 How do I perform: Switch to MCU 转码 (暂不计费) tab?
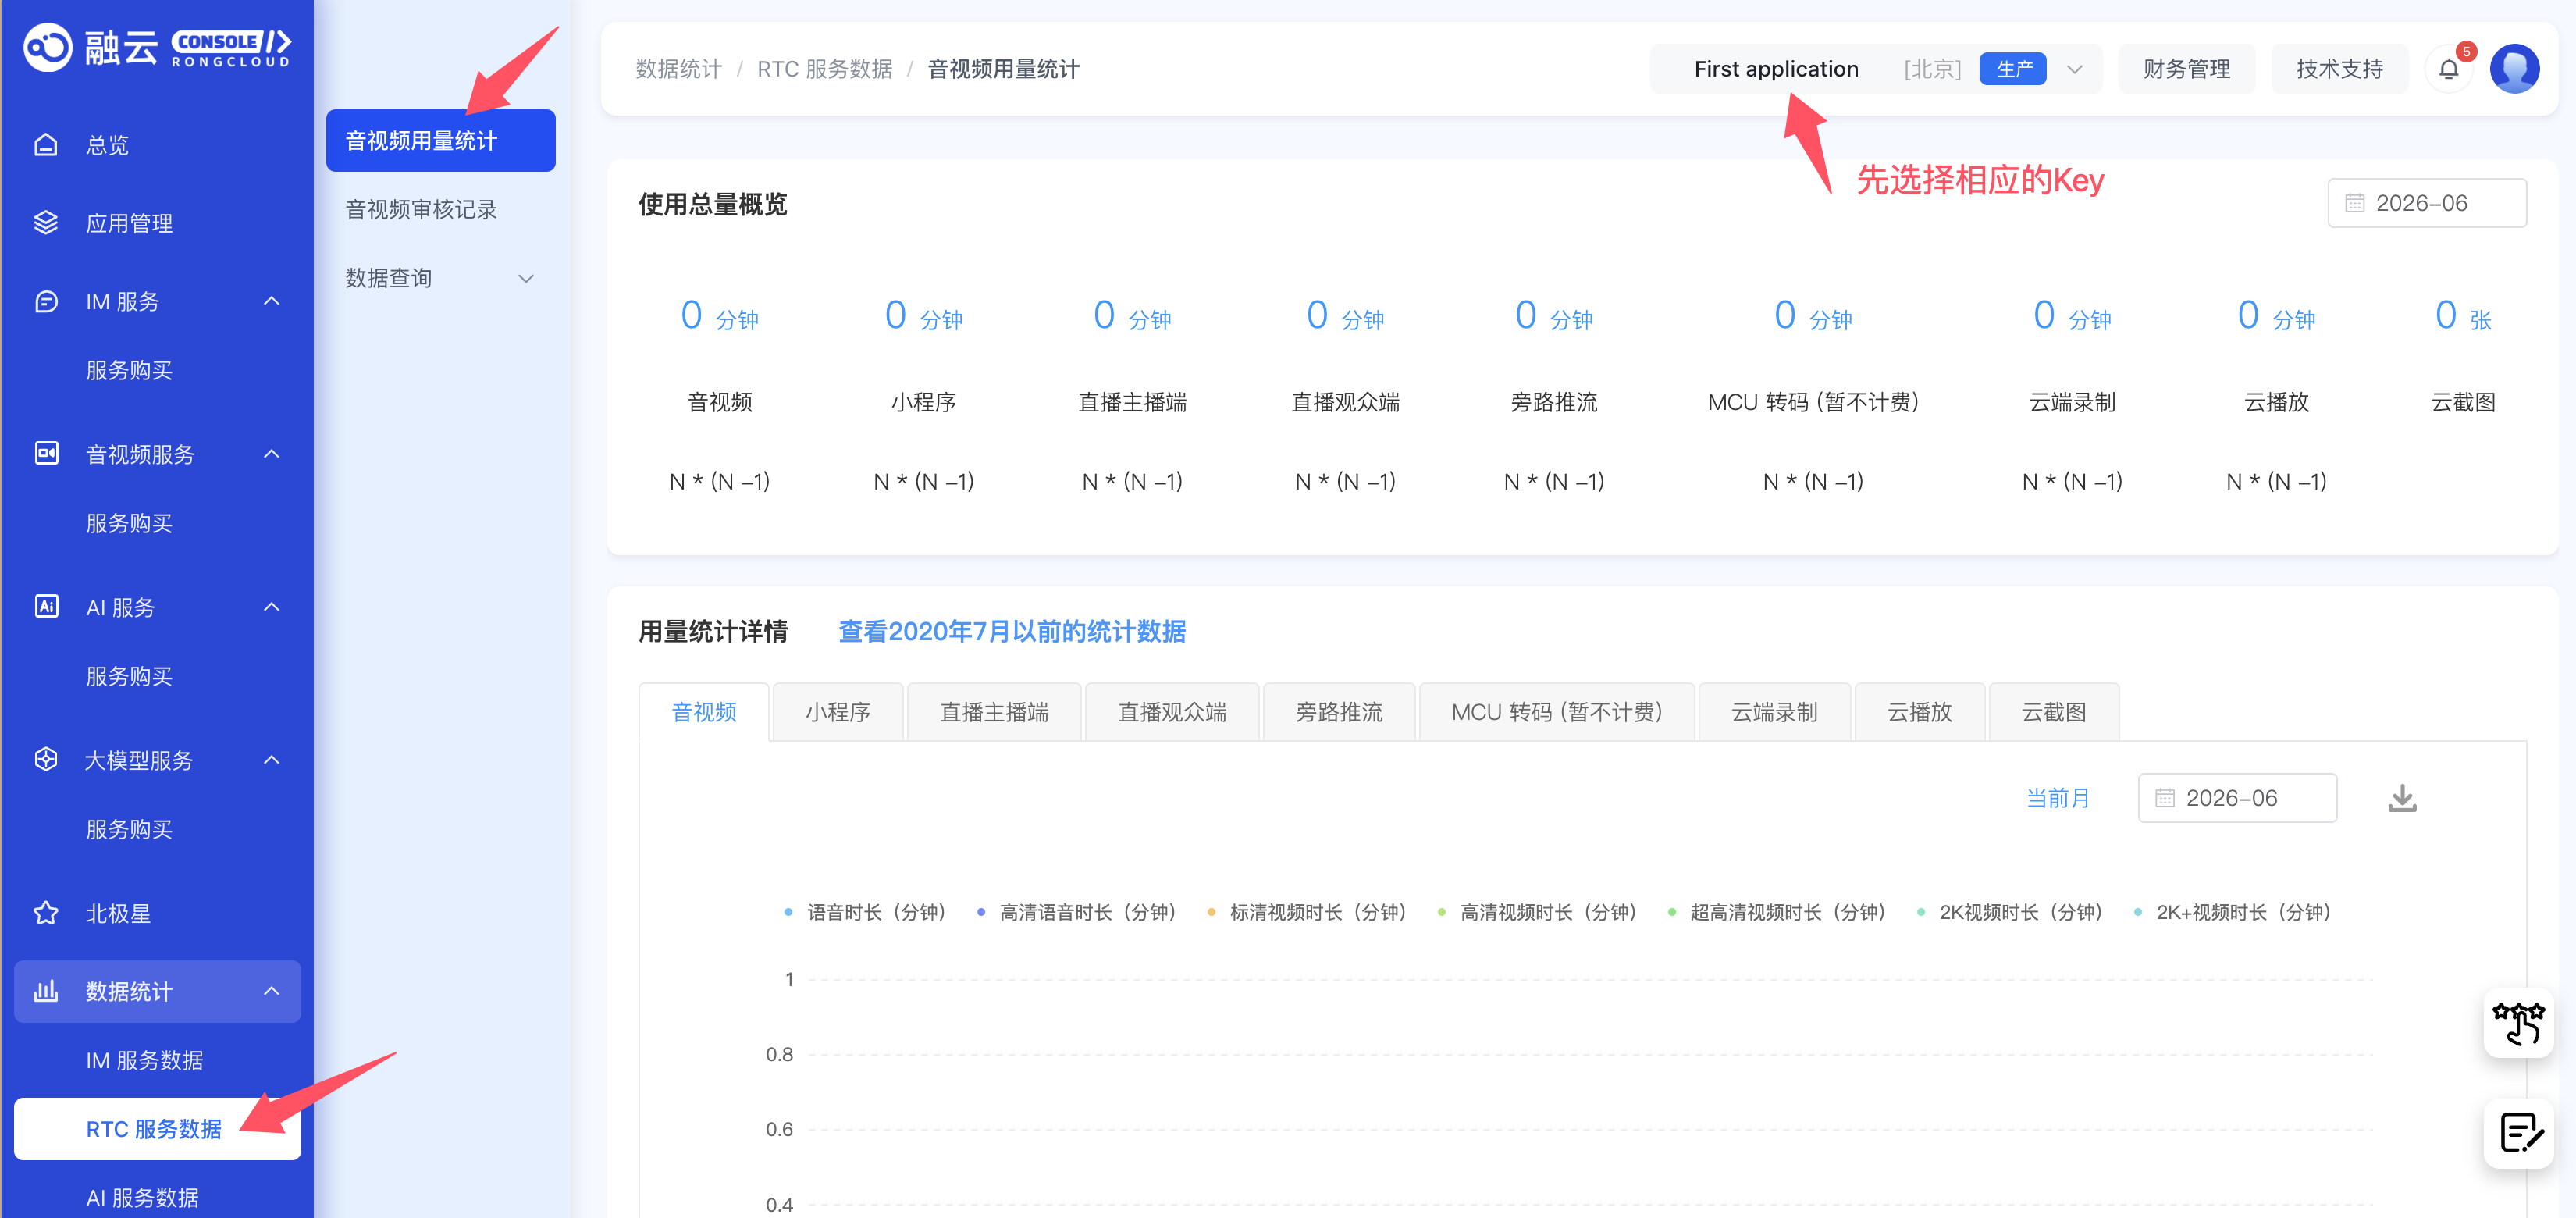coord(1557,712)
